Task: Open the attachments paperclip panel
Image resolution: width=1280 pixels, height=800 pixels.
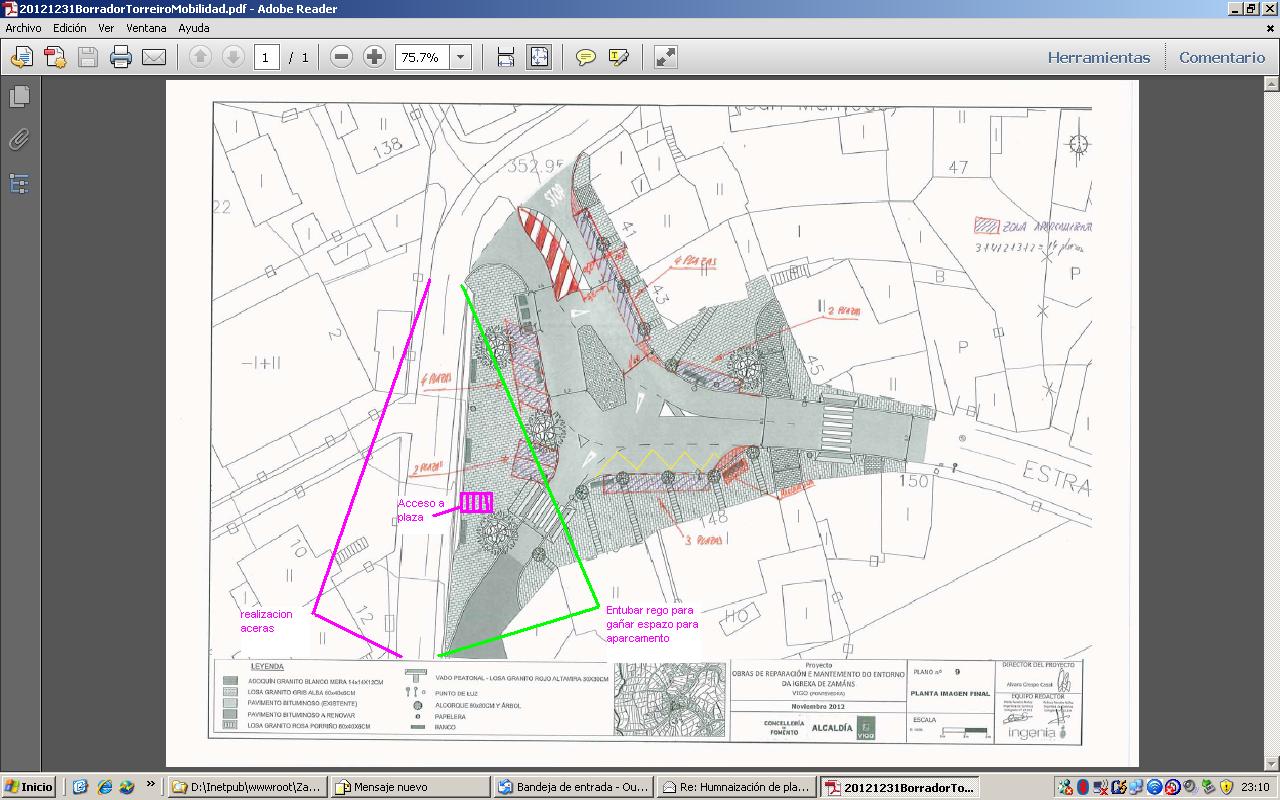Action: [19, 140]
